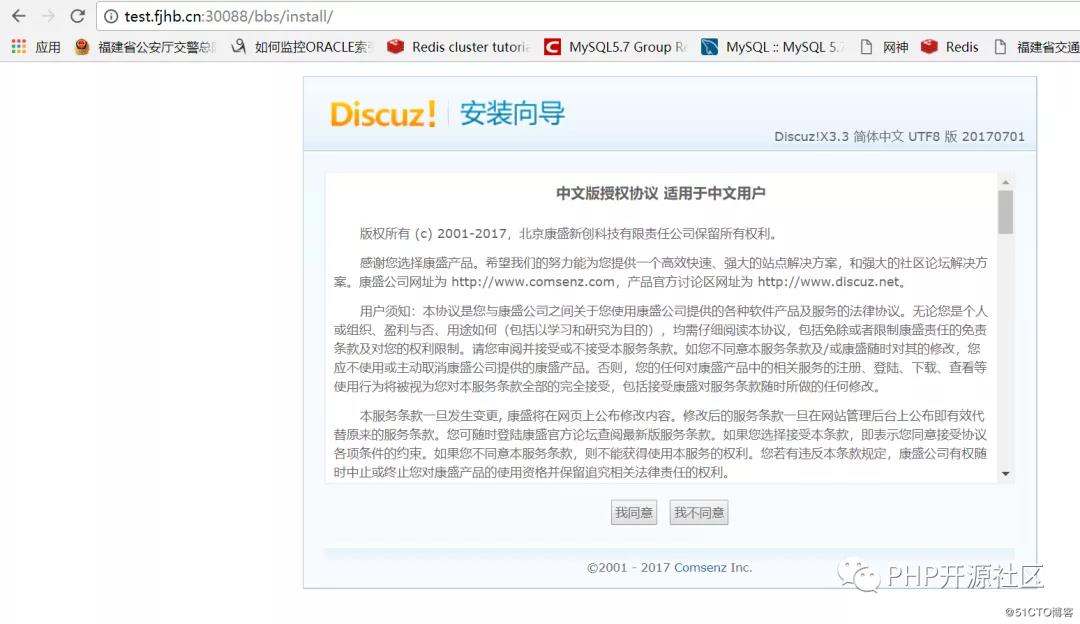
Task: Open the Redis bookmark with the red cube icon
Action: [x=950, y=47]
